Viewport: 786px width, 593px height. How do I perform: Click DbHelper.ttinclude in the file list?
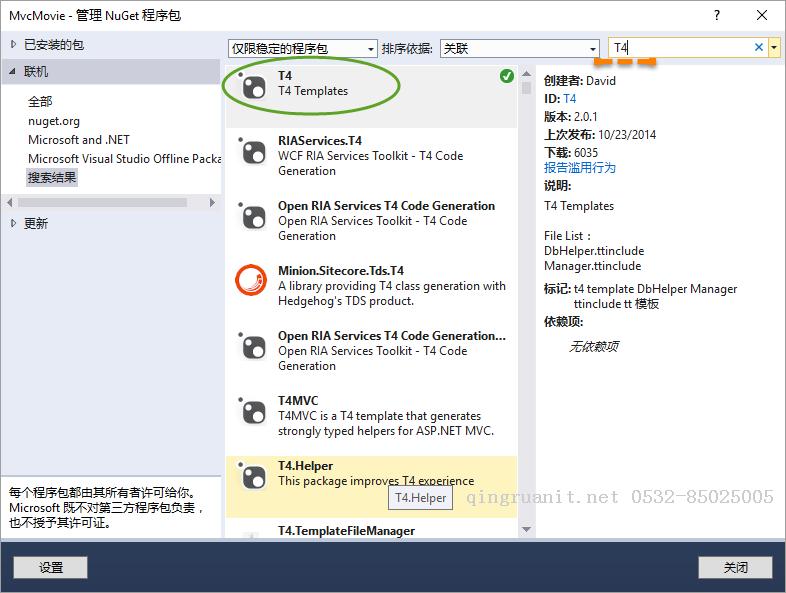tap(594, 251)
